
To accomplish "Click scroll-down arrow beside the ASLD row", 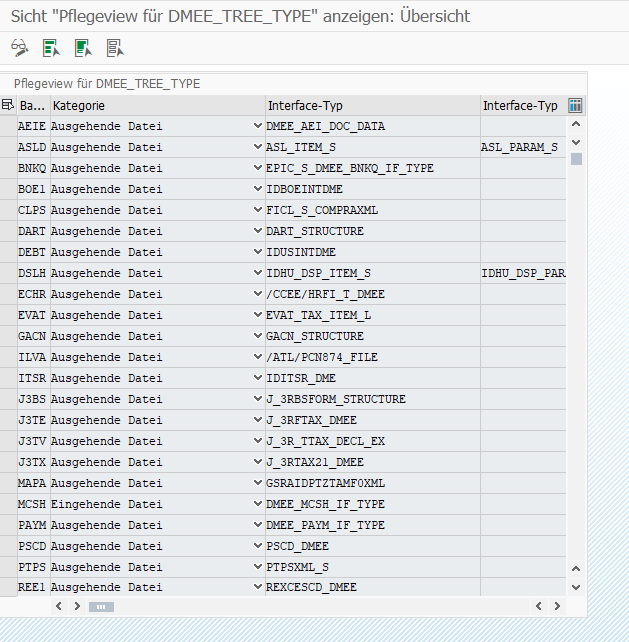I will coord(576,142).
